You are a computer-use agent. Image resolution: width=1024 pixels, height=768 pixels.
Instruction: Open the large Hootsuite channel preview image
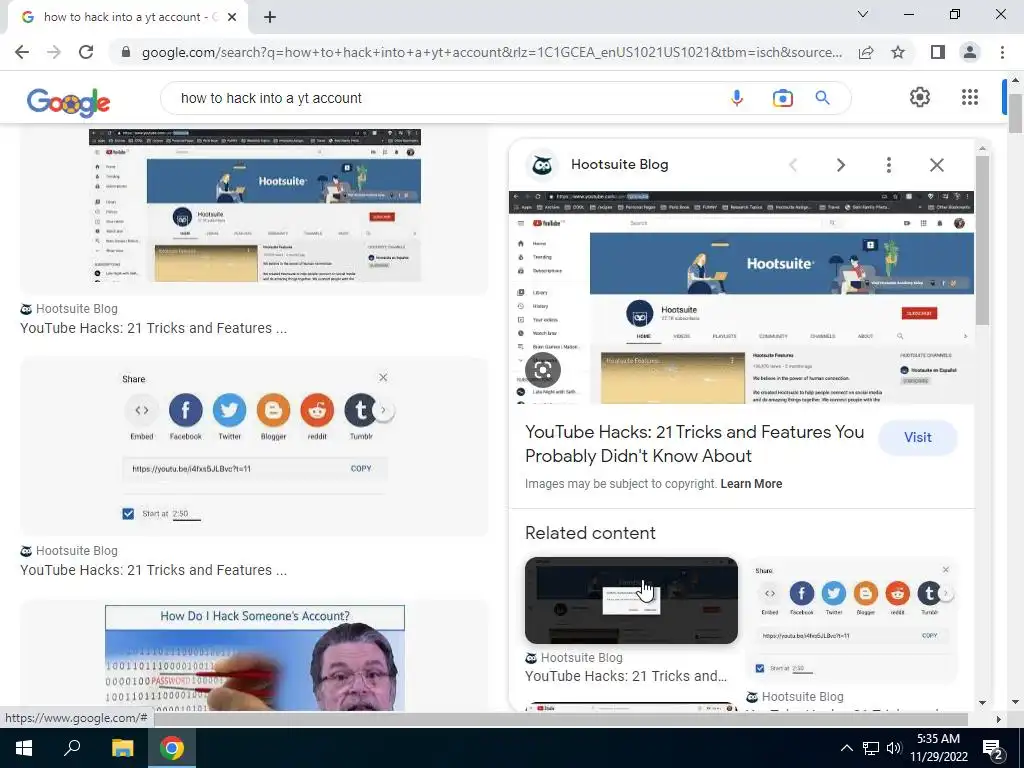click(741, 298)
